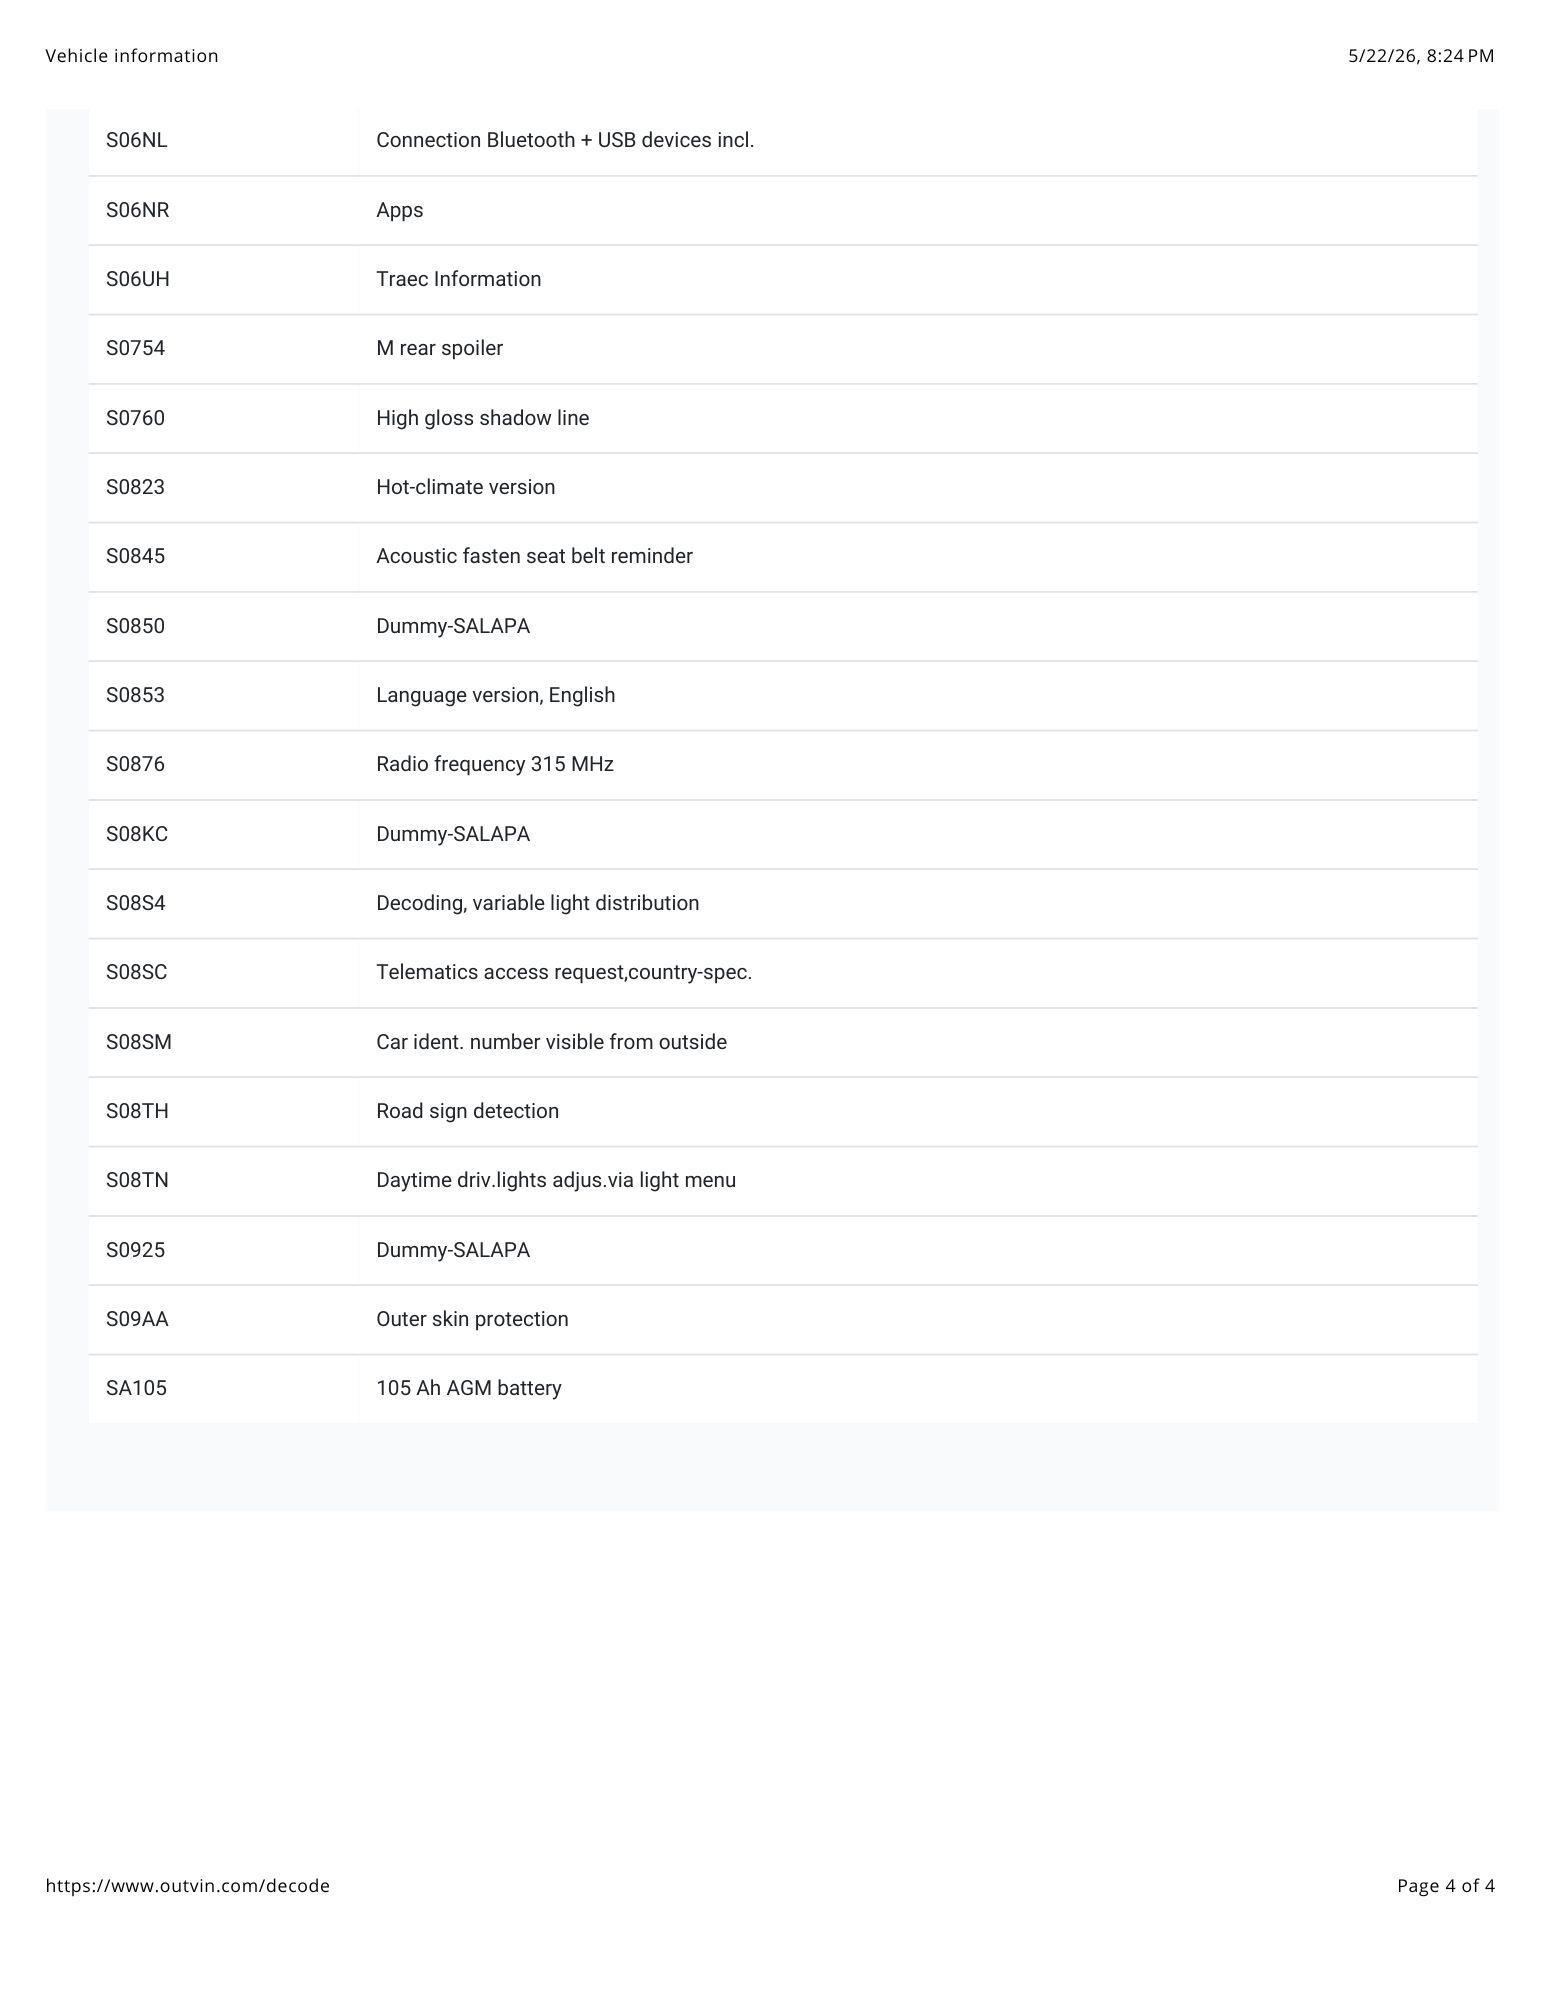Select the Traec Information row

click(x=783, y=280)
